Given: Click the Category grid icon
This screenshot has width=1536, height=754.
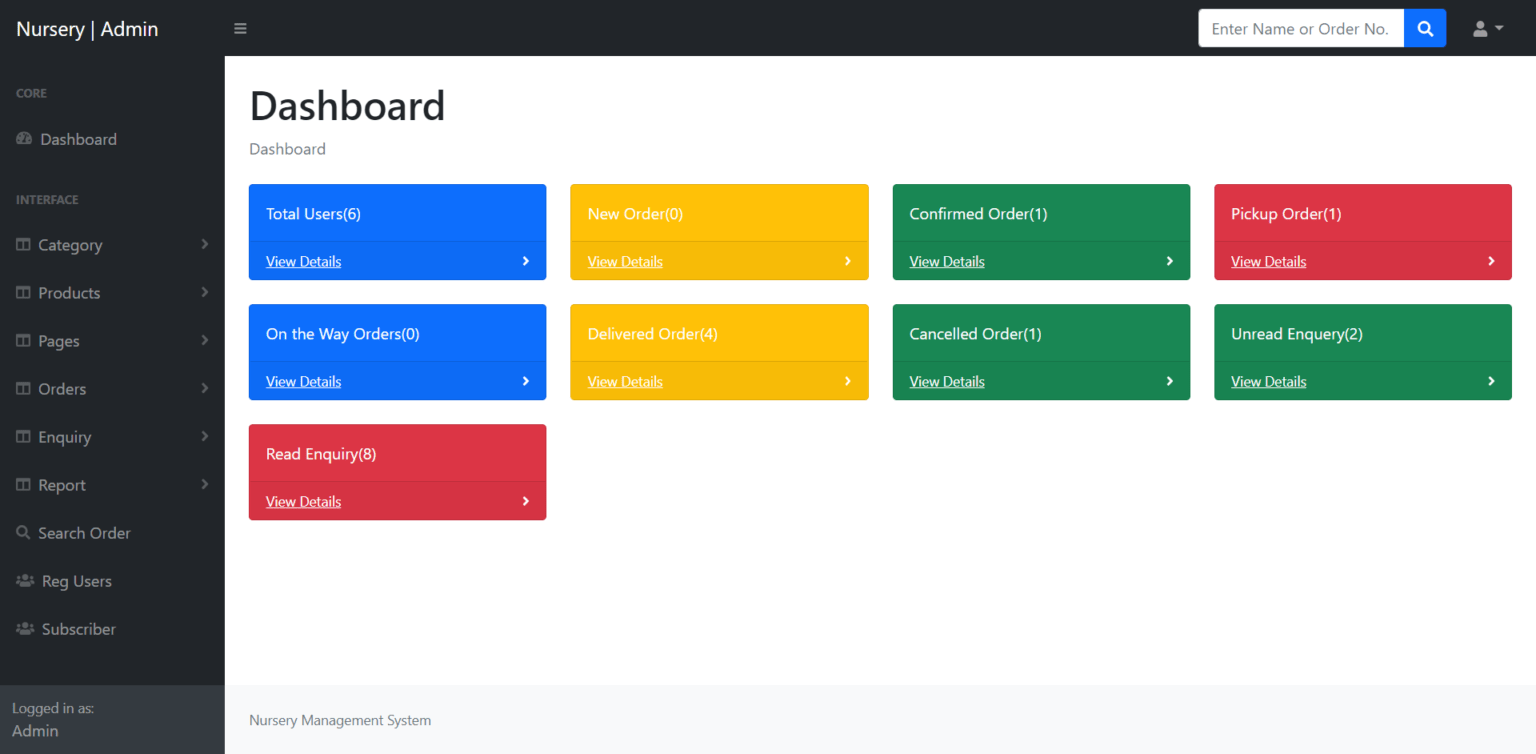Looking at the screenshot, I should (x=23, y=245).
